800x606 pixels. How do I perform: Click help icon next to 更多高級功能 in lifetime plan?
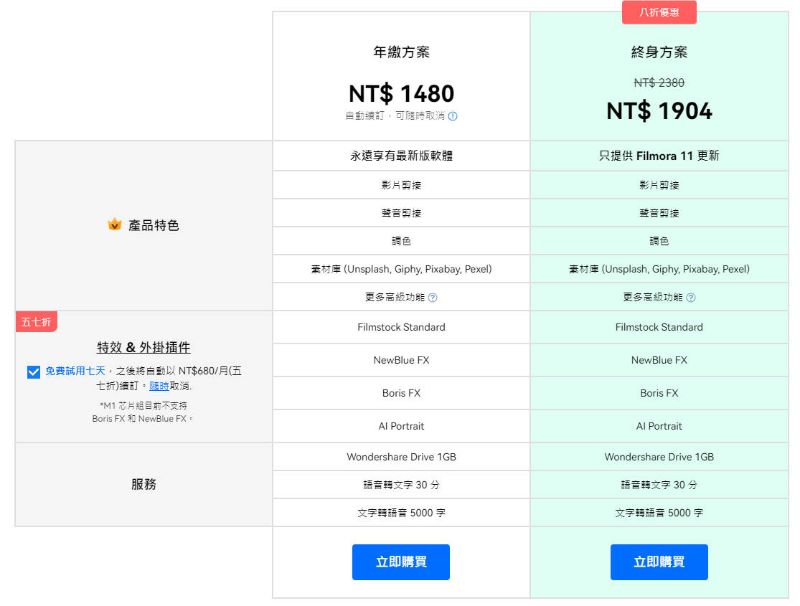(691, 297)
